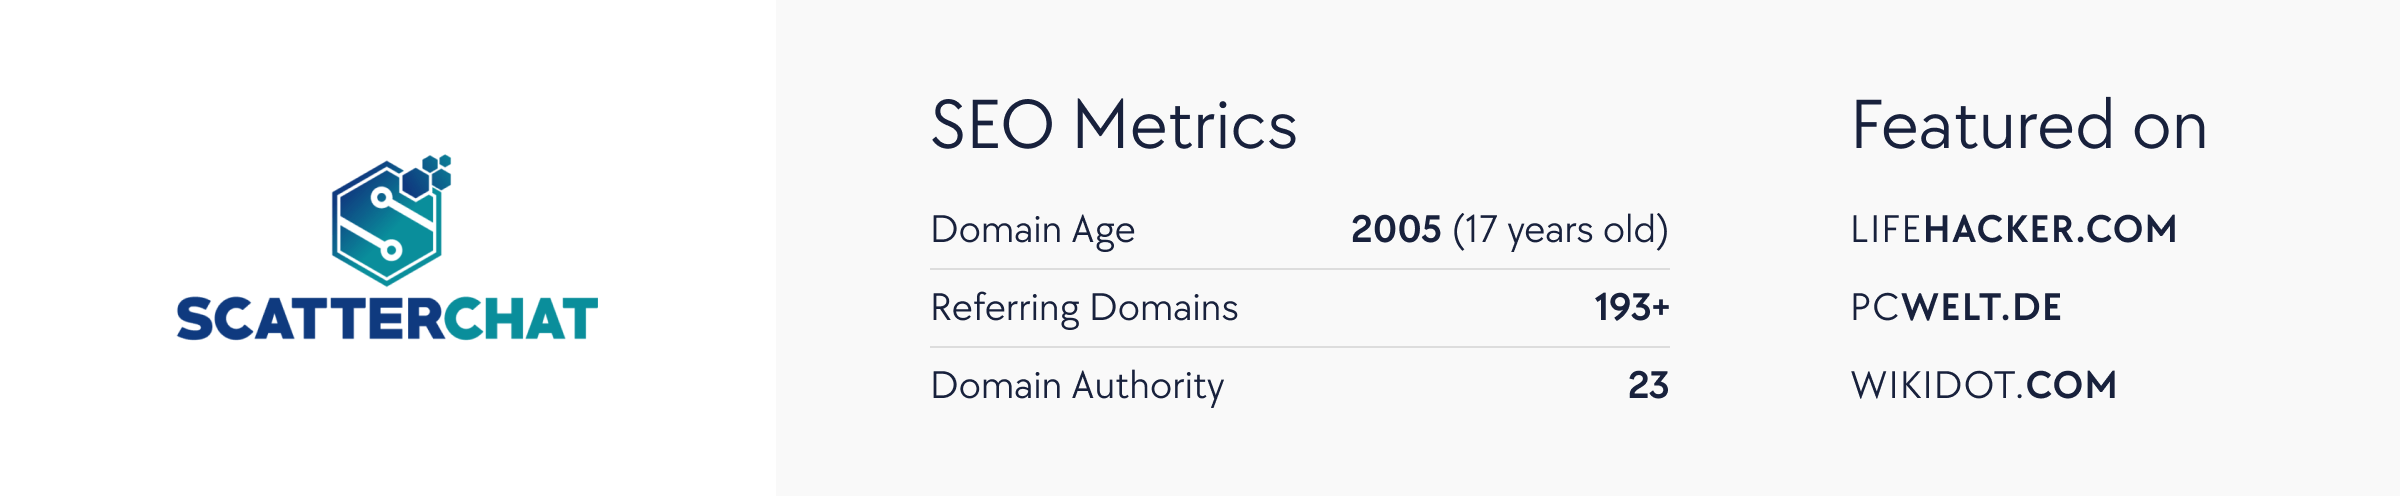Click the 23 domain authority value
The height and width of the screenshot is (496, 2400).
[x=1649, y=386]
